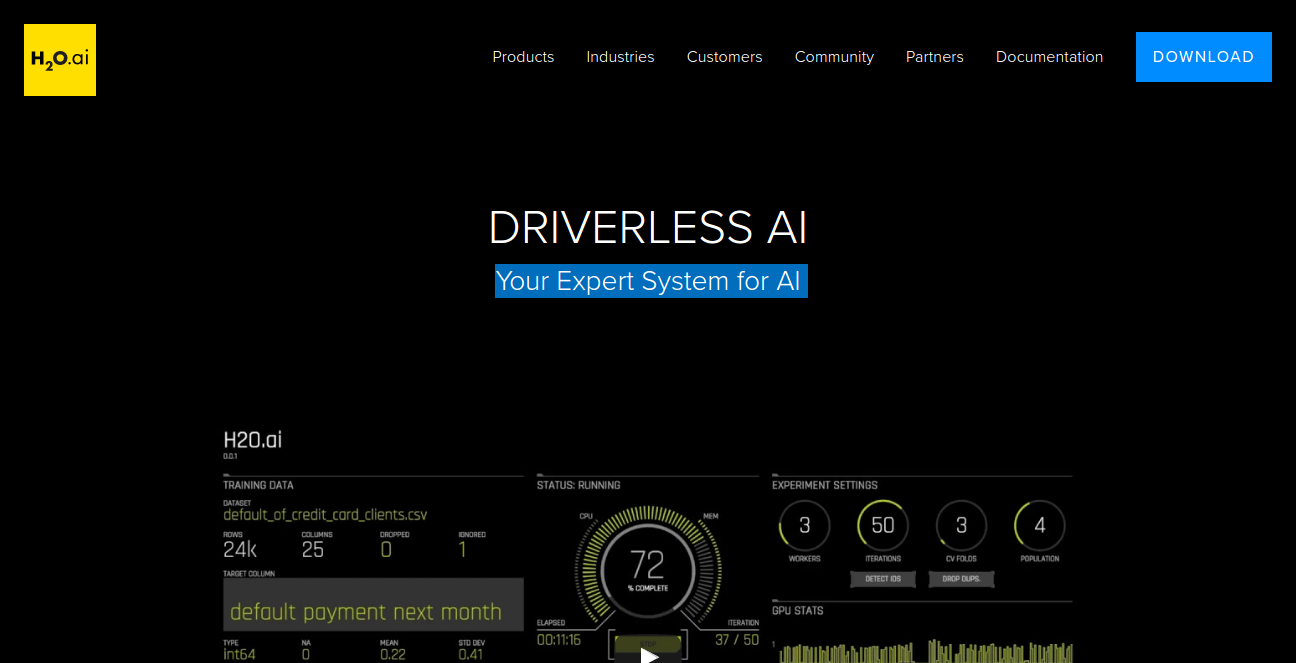
Task: Open the Community menu
Action: point(834,57)
